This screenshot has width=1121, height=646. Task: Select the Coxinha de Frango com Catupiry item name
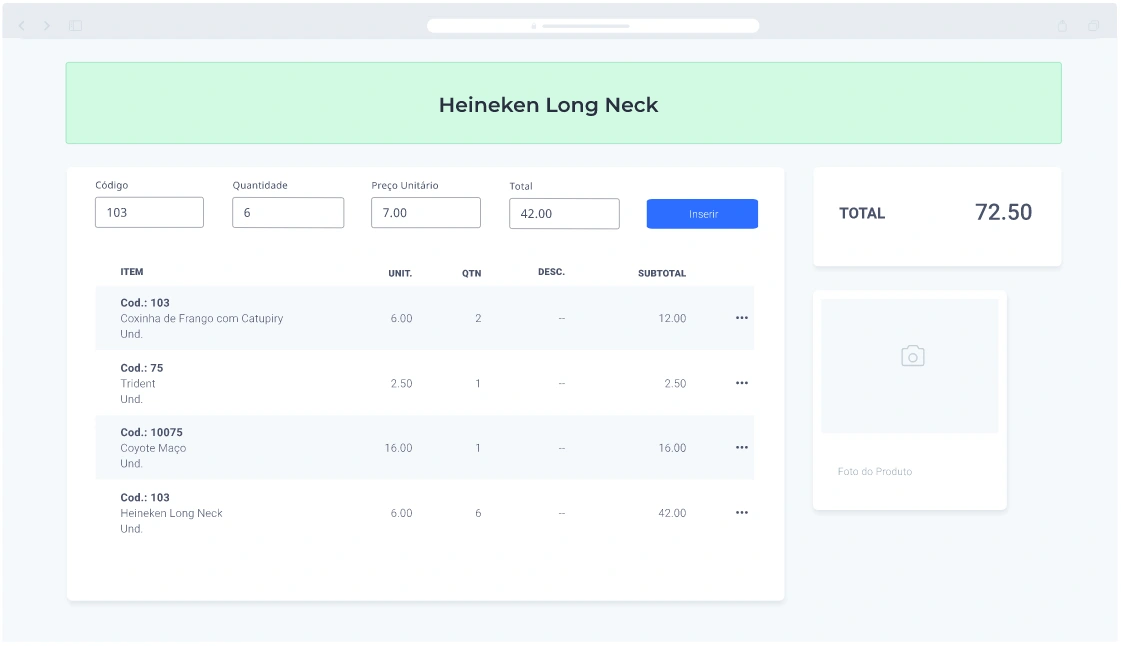(201, 318)
